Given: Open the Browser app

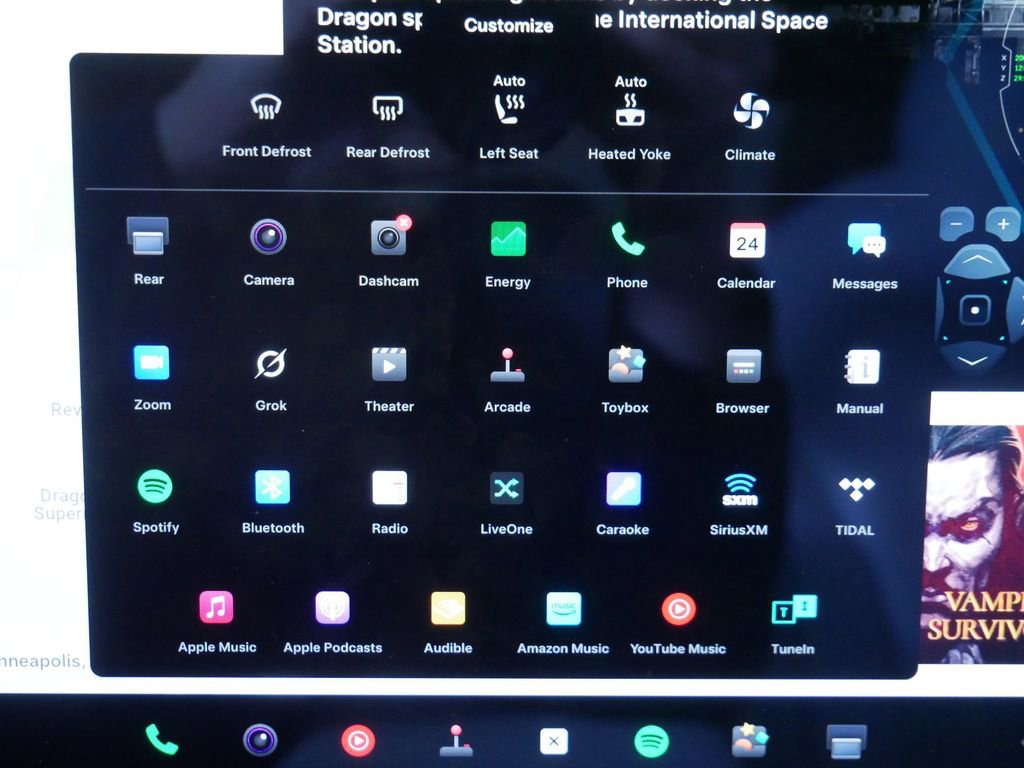Looking at the screenshot, I should (x=743, y=381).
